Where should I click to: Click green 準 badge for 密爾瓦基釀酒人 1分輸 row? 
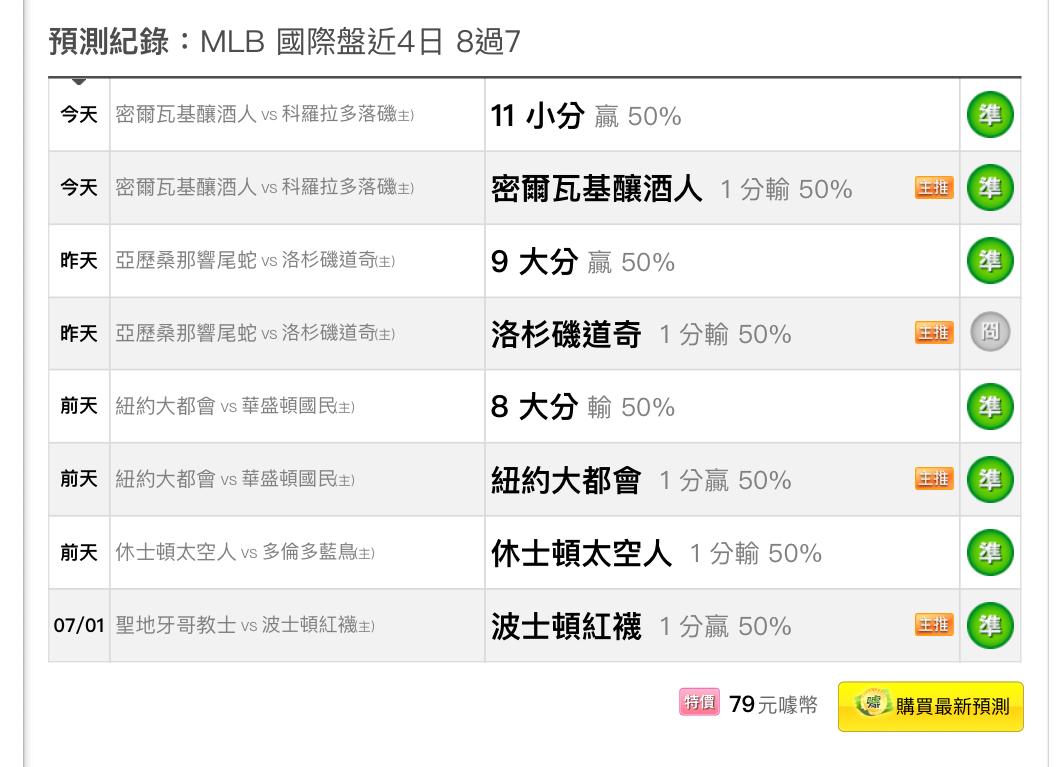(990, 188)
